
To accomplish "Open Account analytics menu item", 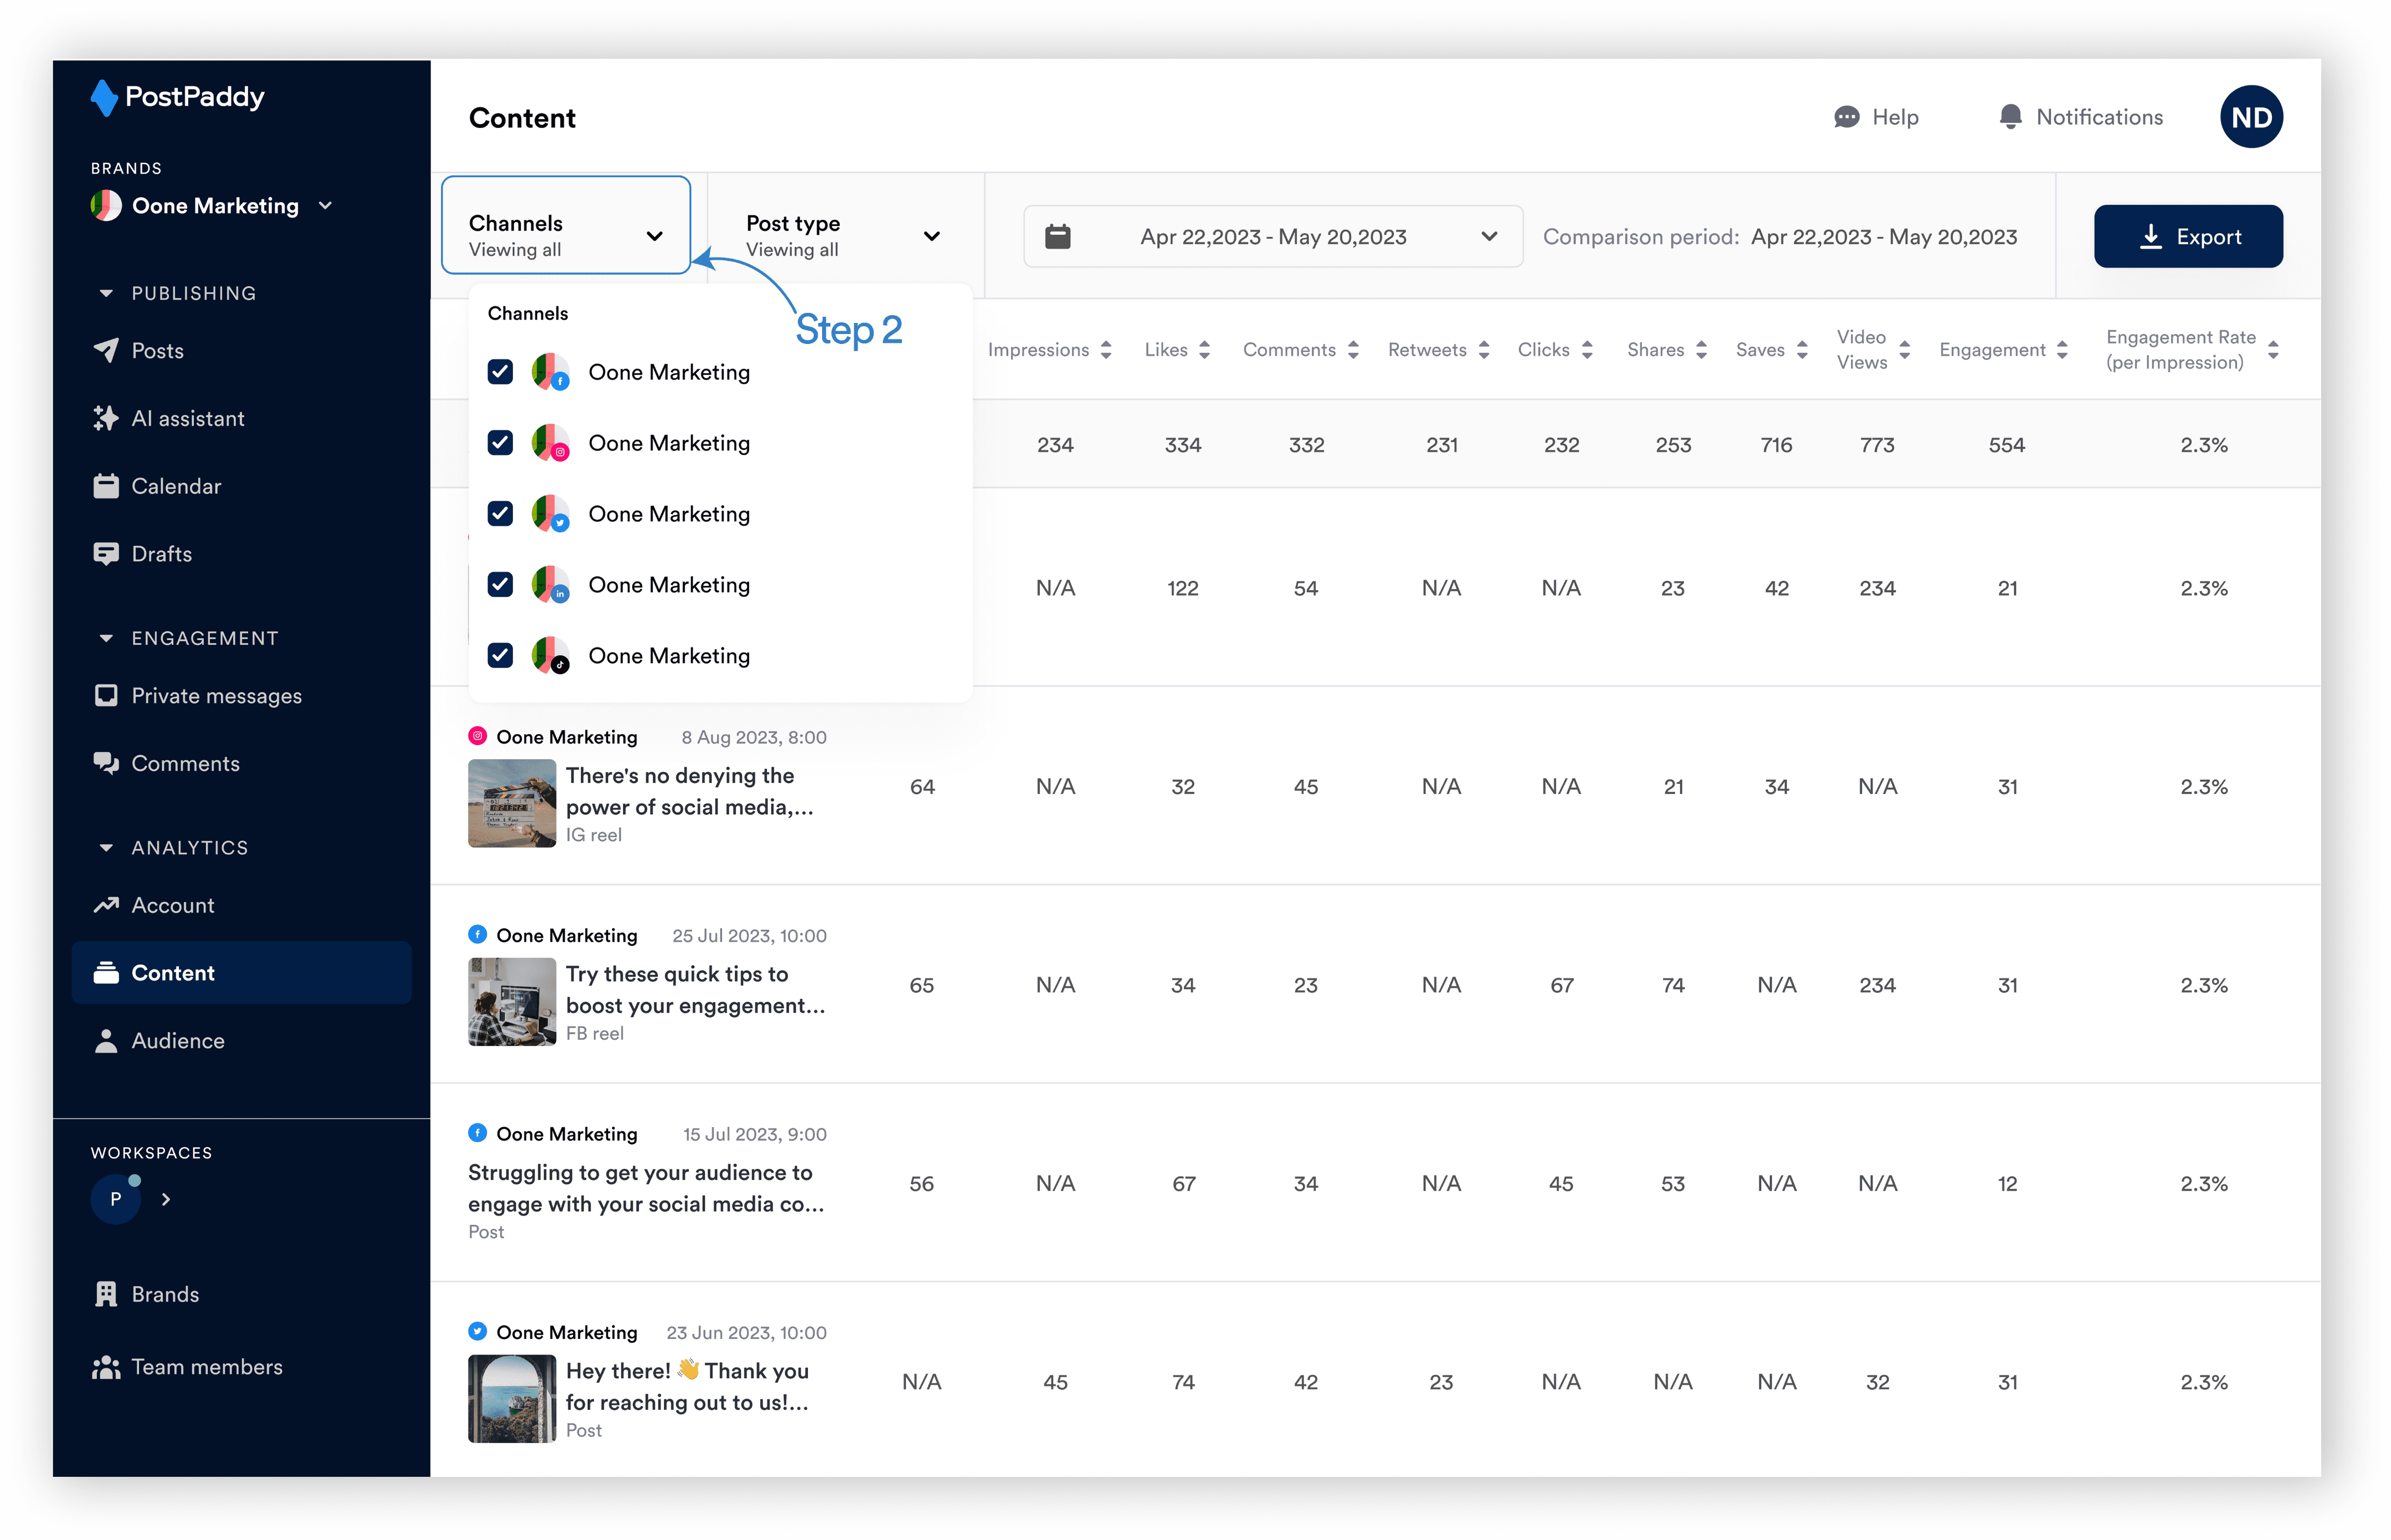I will [x=172, y=905].
